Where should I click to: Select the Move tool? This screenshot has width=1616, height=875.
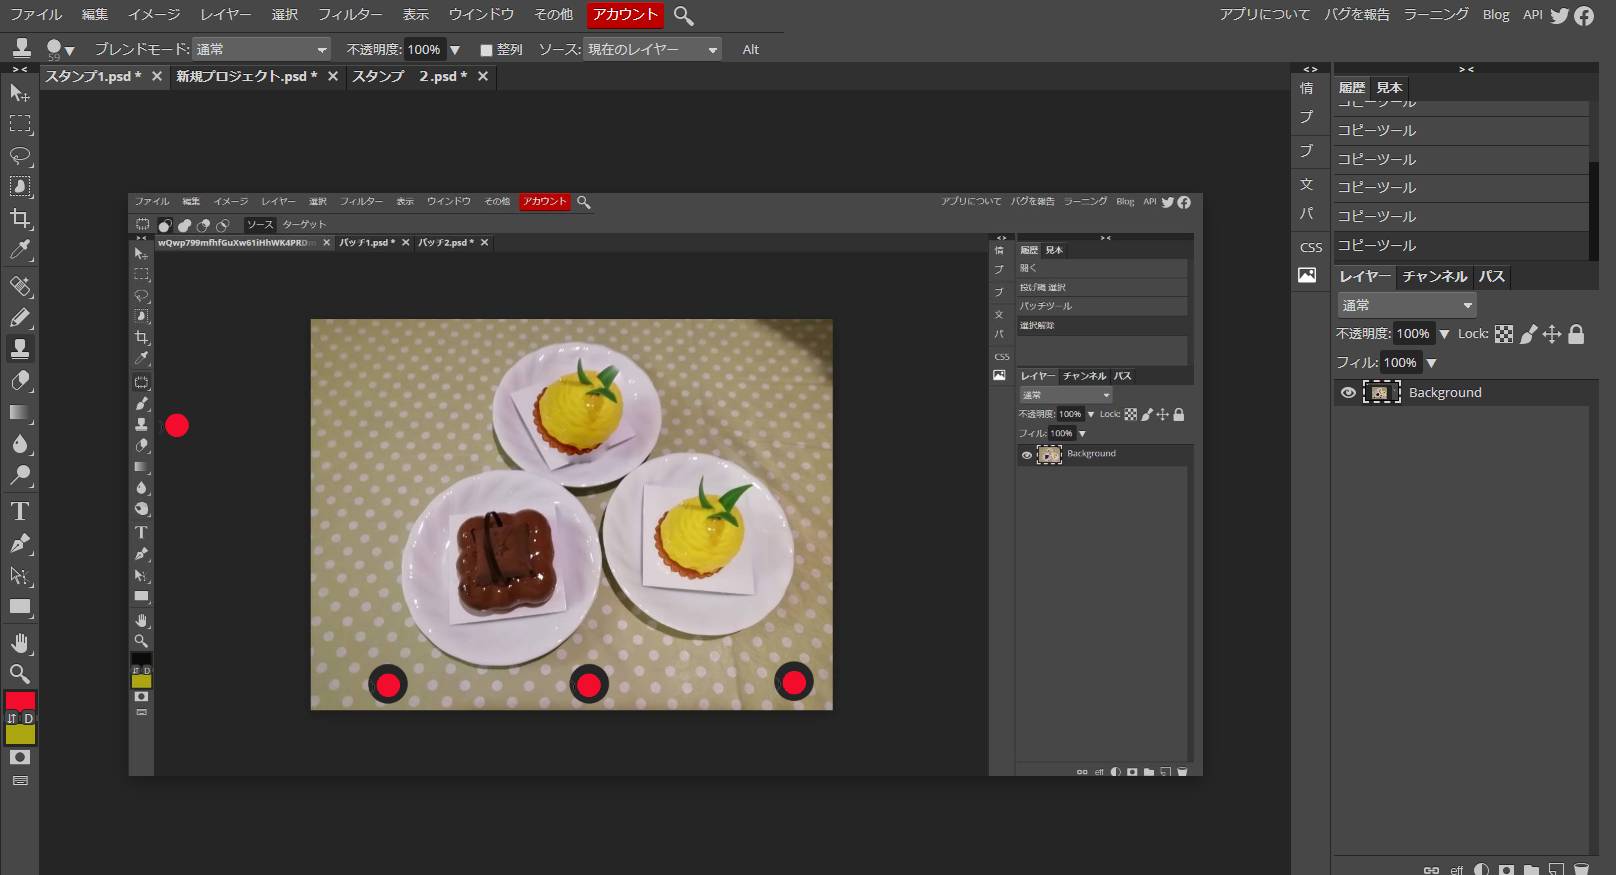[x=19, y=93]
